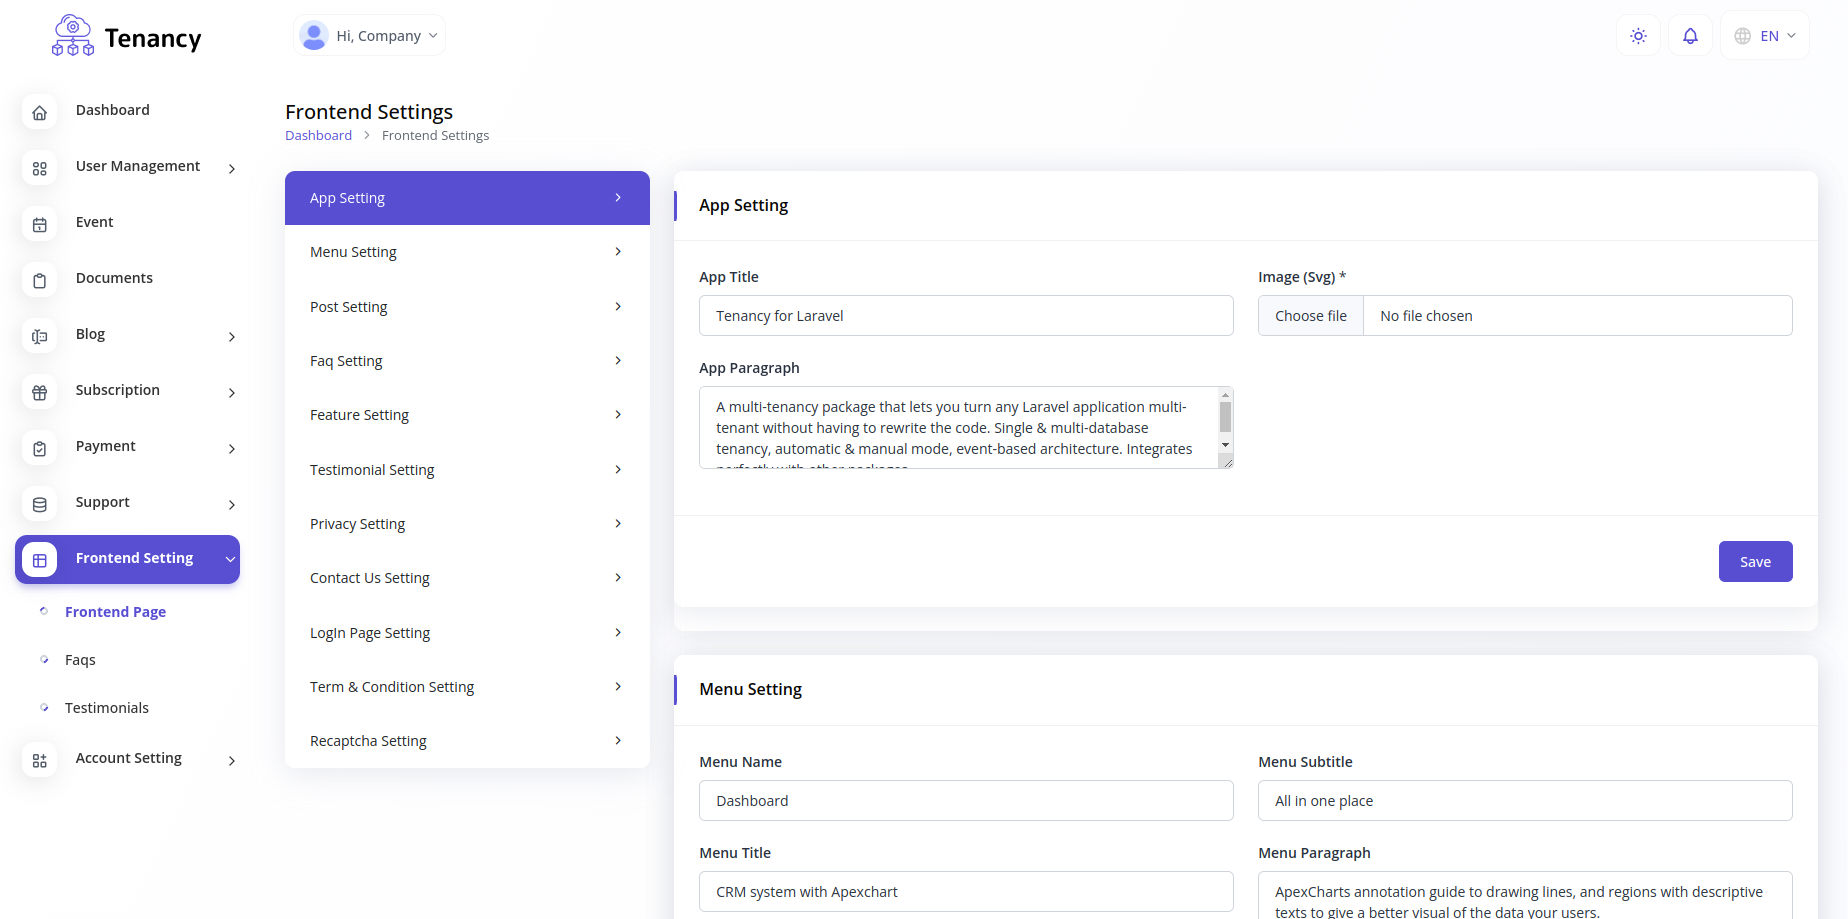Collapse the Frontend Setting menu
1848x919 pixels.
pyautogui.click(x=230, y=559)
